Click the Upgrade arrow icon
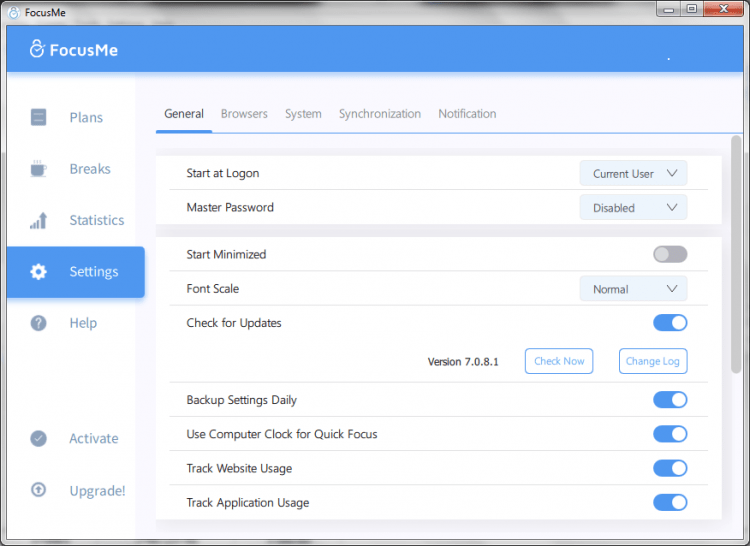Viewport: 750px width, 546px height. pyautogui.click(x=38, y=490)
